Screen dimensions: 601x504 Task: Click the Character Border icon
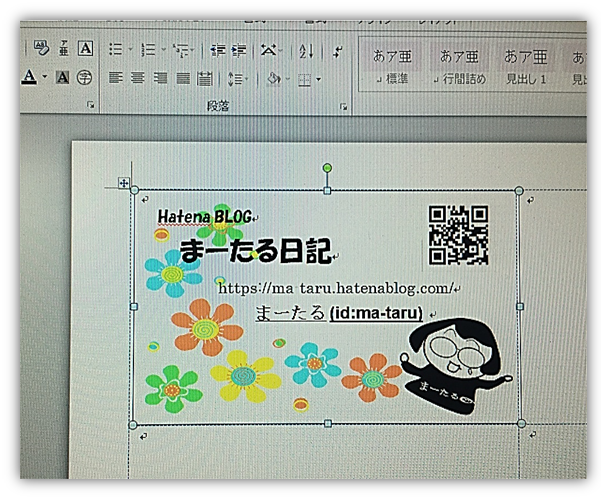click(85, 48)
